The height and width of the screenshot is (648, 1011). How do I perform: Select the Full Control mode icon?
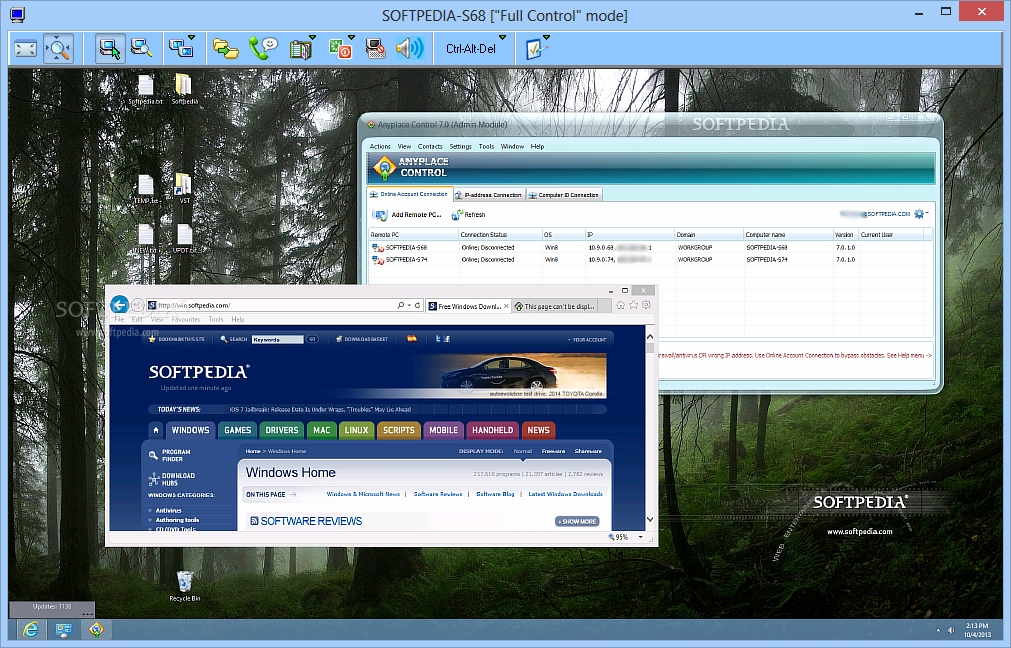[x=110, y=48]
